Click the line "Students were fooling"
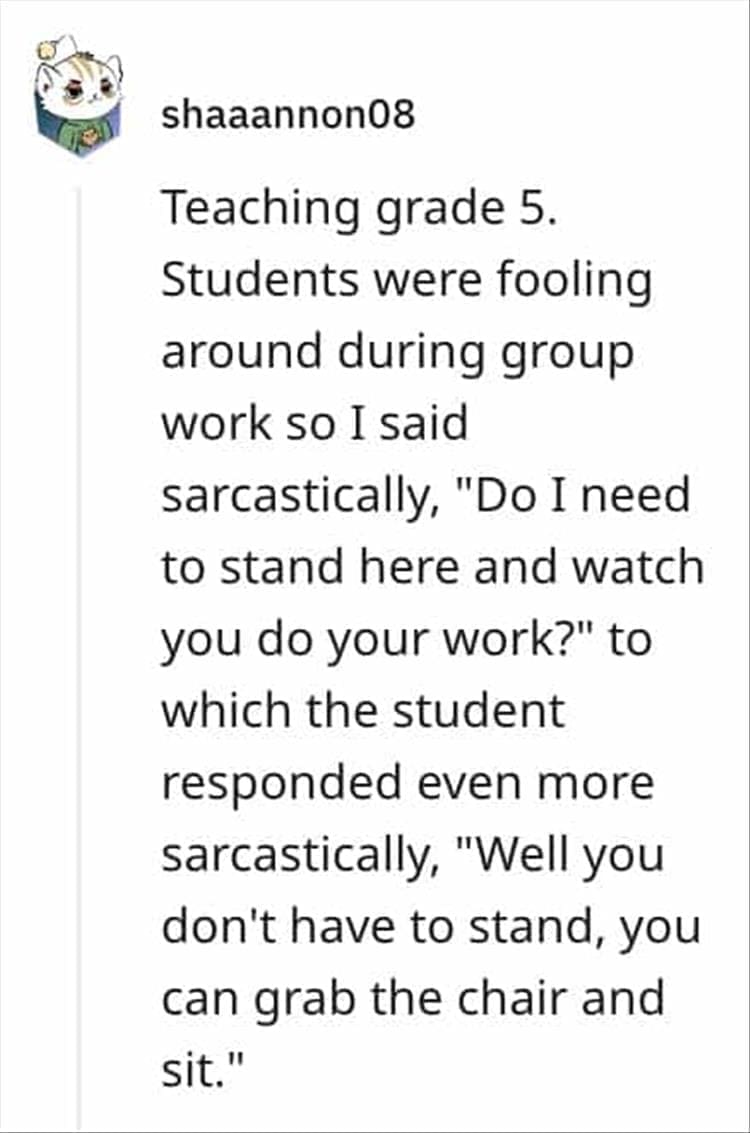The image size is (750, 1133). click(406, 281)
